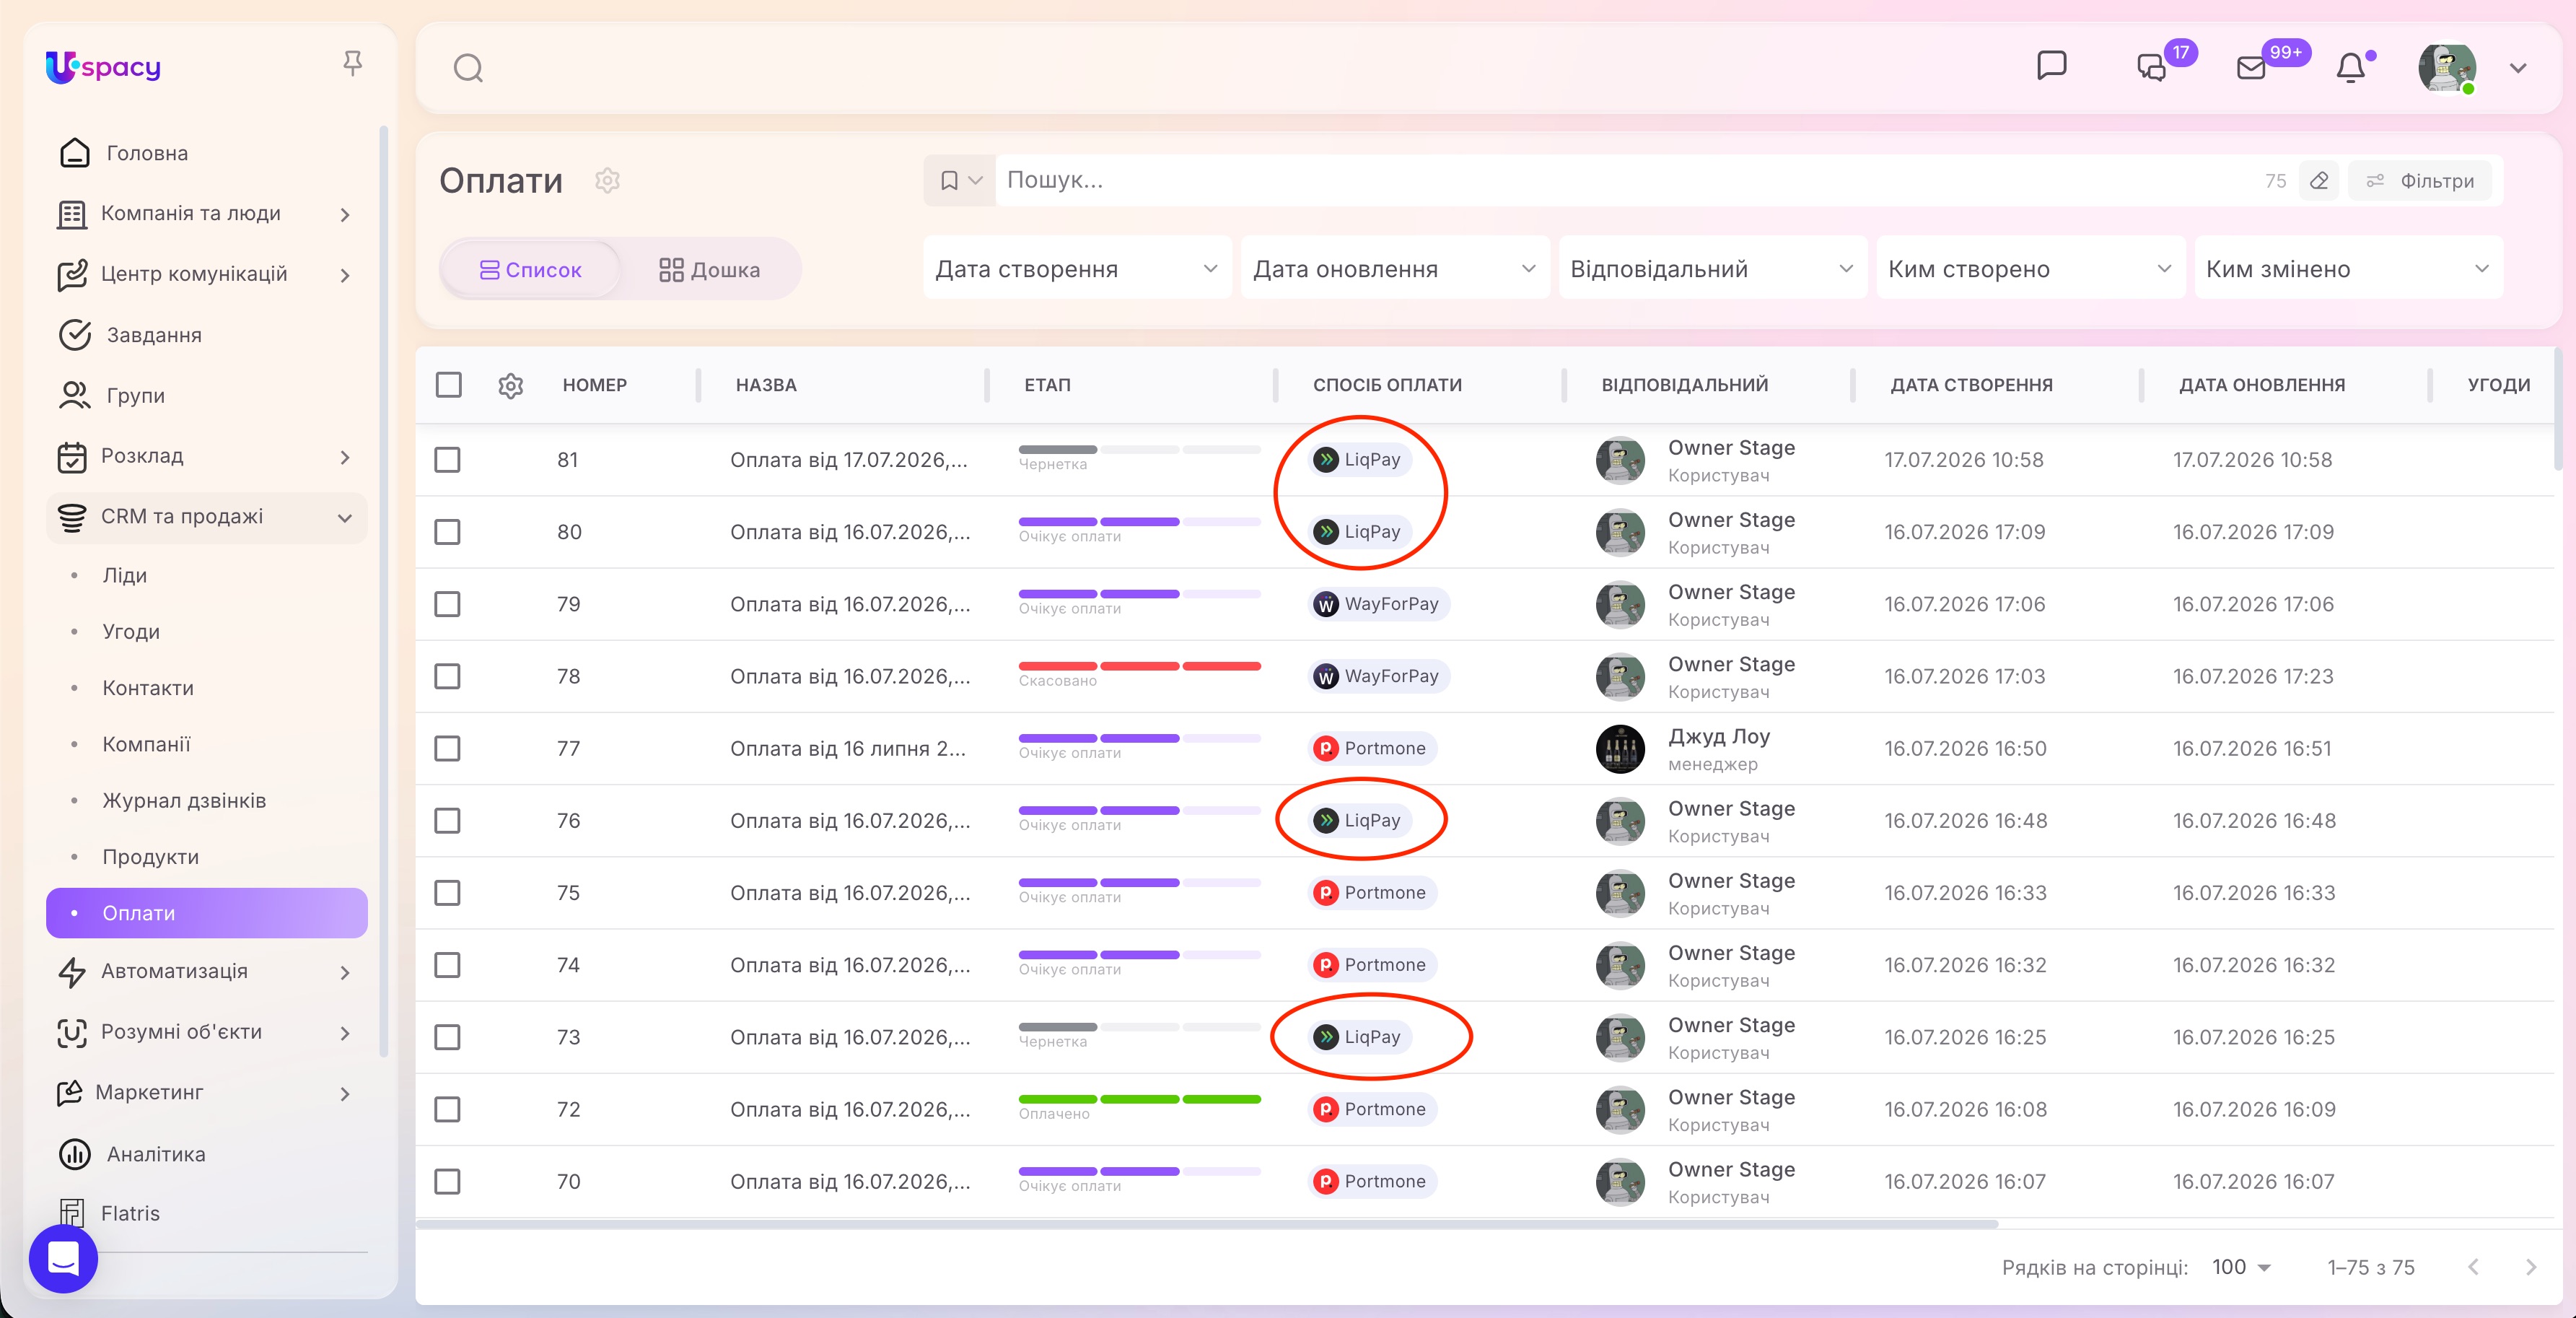Viewport: 2576px width, 1318px height.
Task: Clear search with the eraser icon
Action: (2319, 181)
